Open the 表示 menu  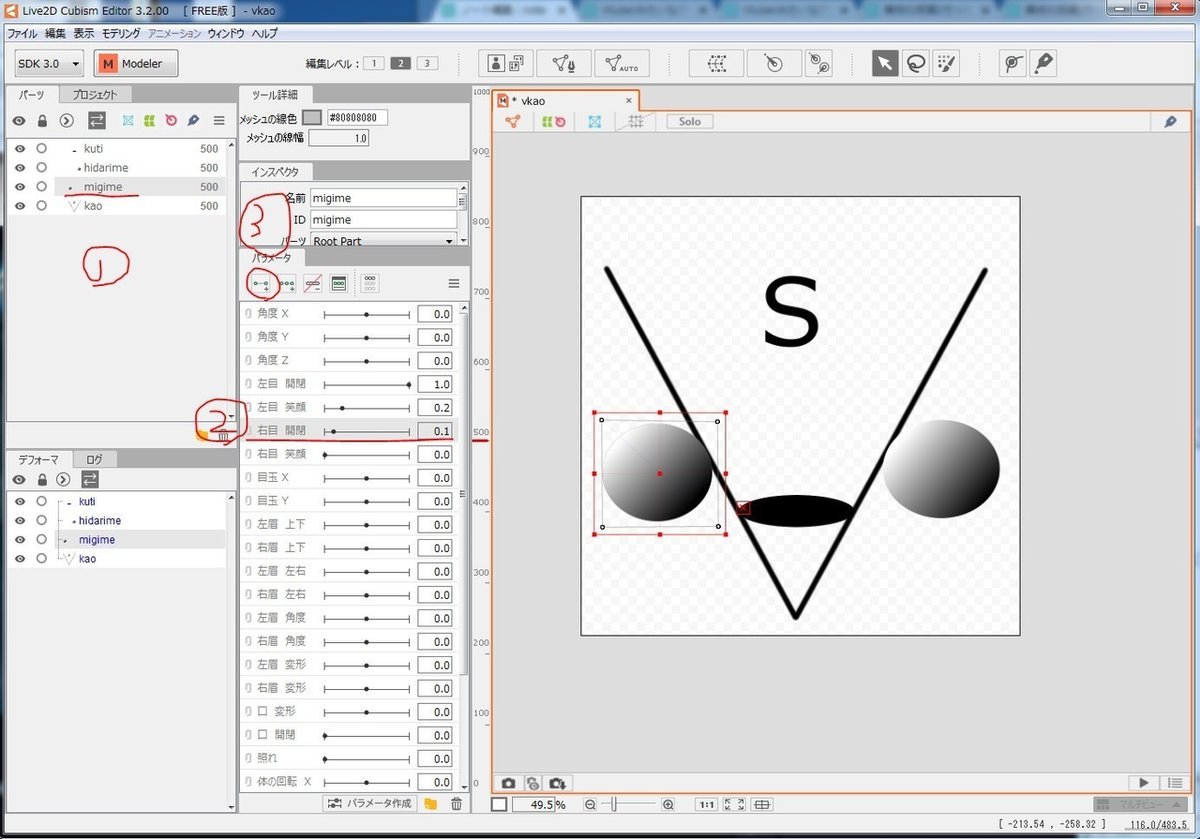coord(84,33)
